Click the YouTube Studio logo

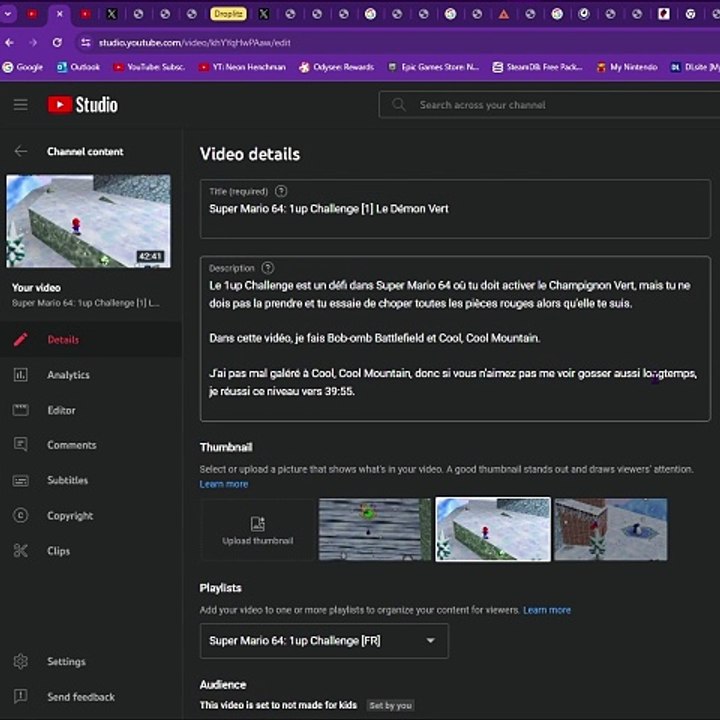click(83, 105)
